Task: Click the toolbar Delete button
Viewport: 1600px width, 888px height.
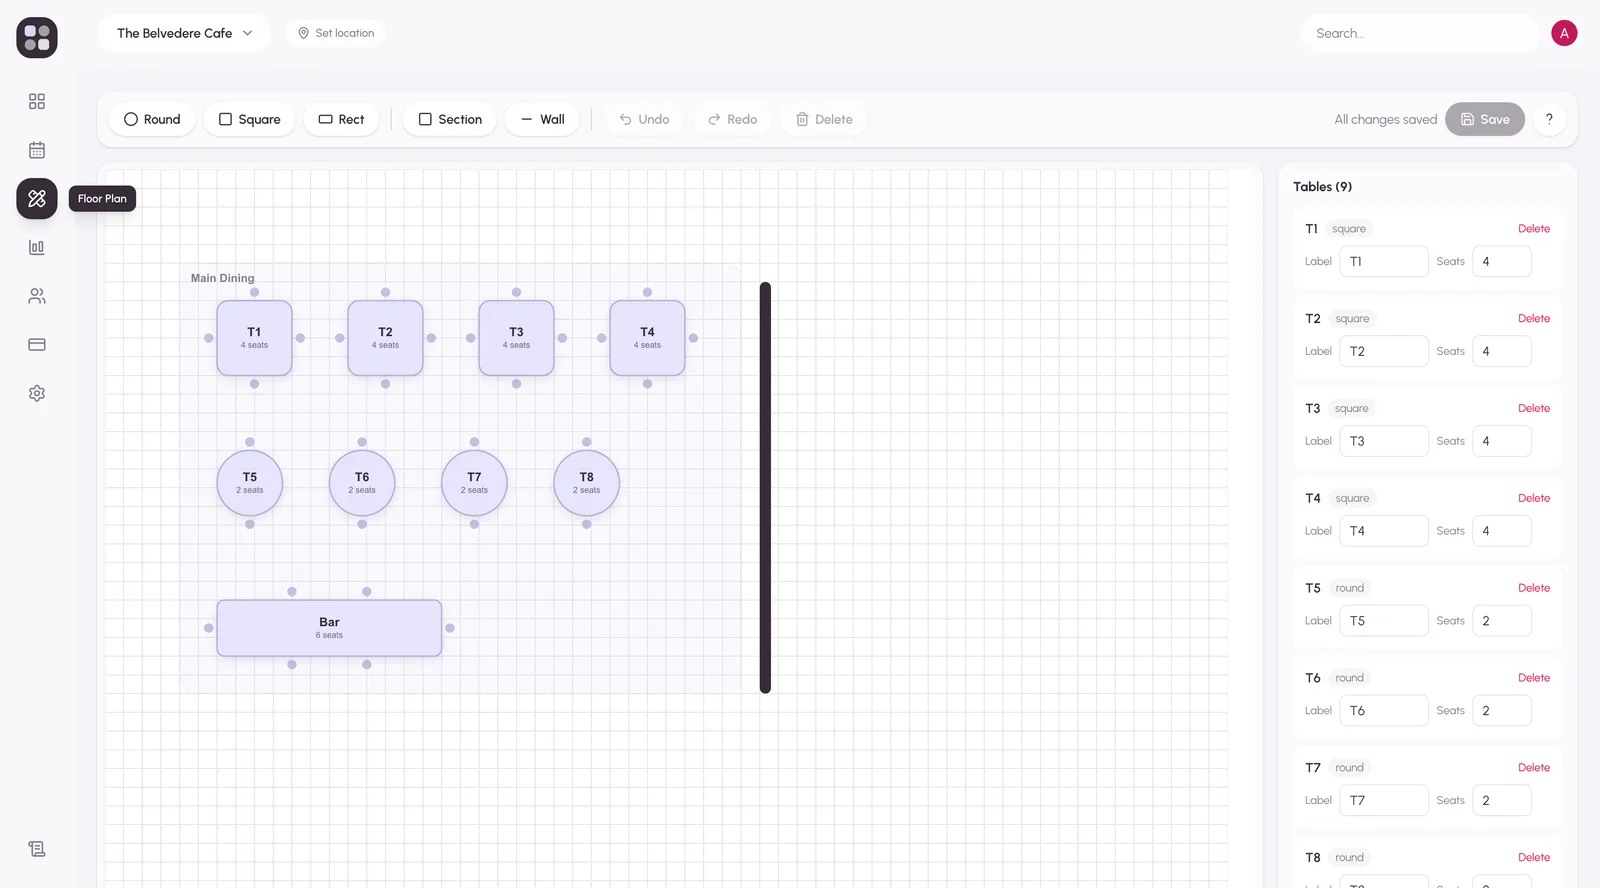Action: (824, 119)
